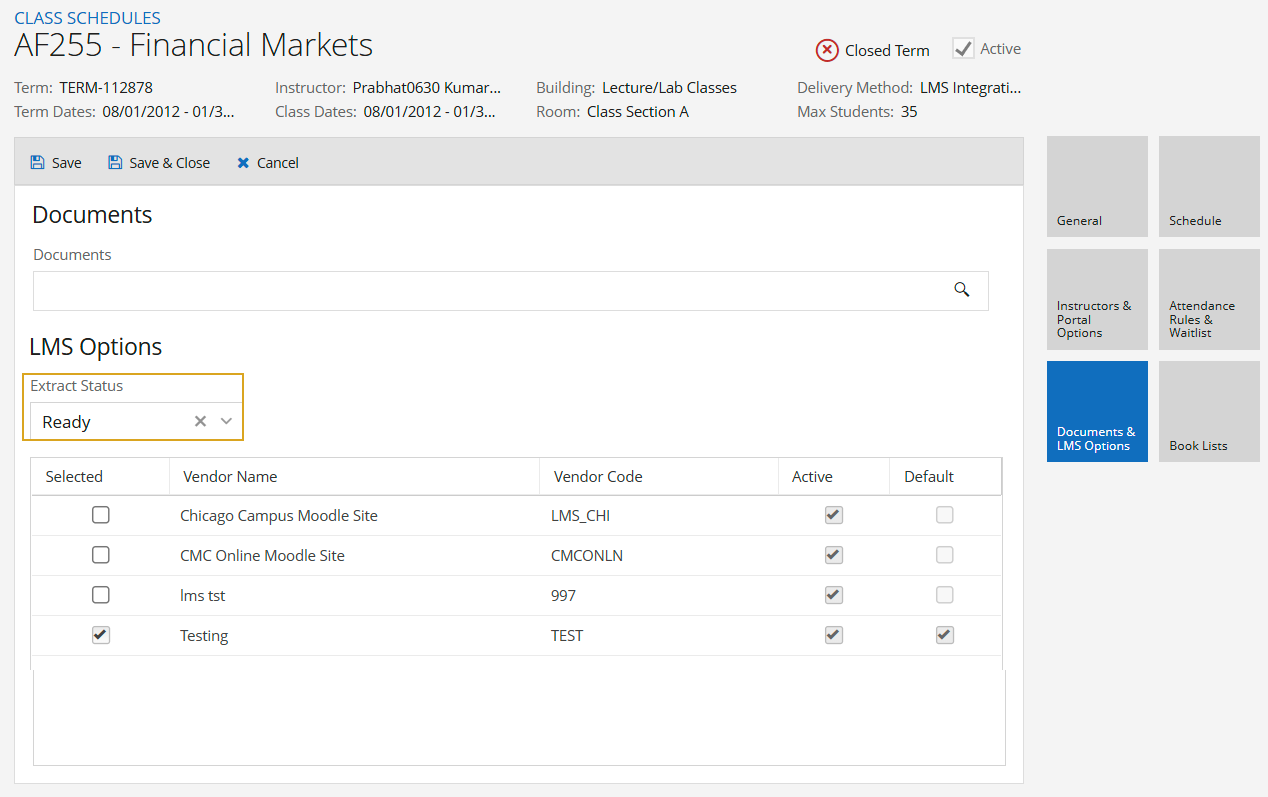Click the Save & Close disk icon
The width and height of the screenshot is (1268, 797).
[115, 163]
